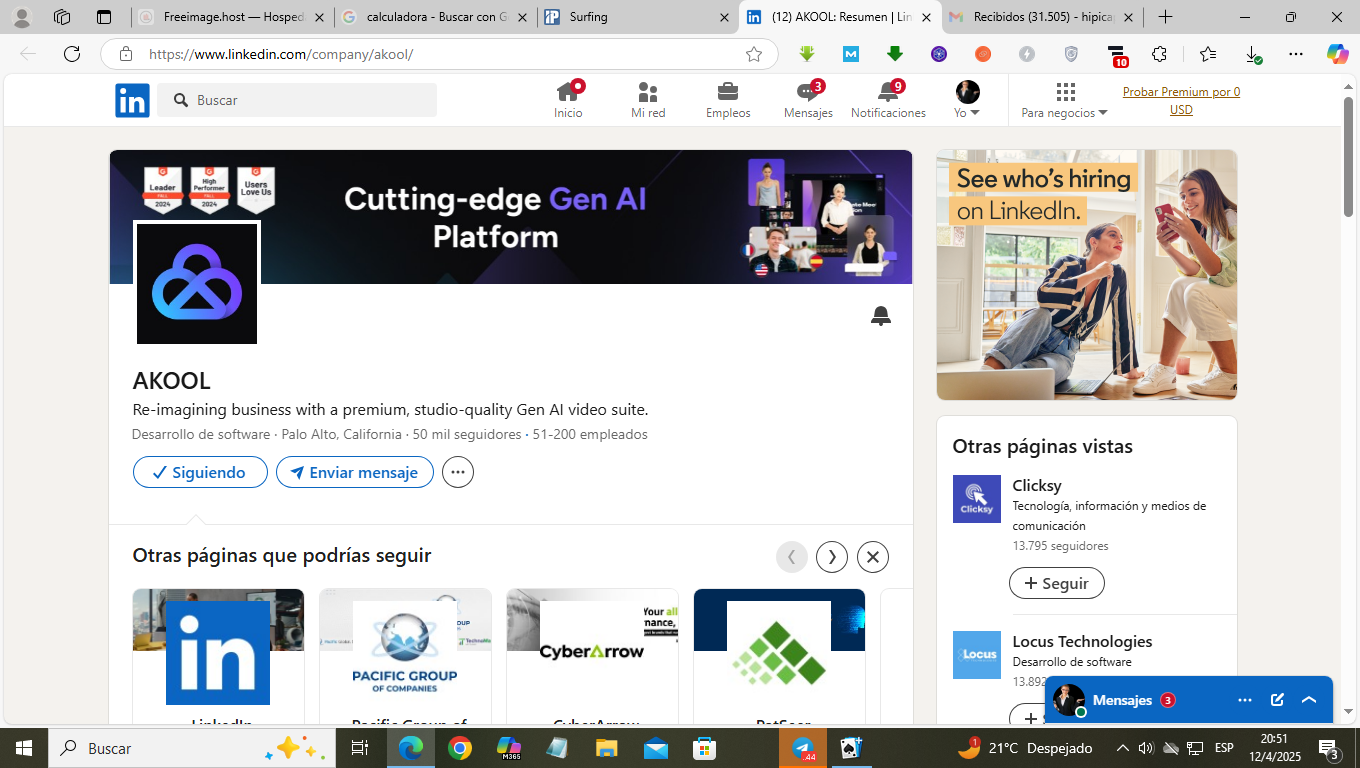Reload the page with the refresh button
This screenshot has height=768, width=1360.
(x=72, y=54)
